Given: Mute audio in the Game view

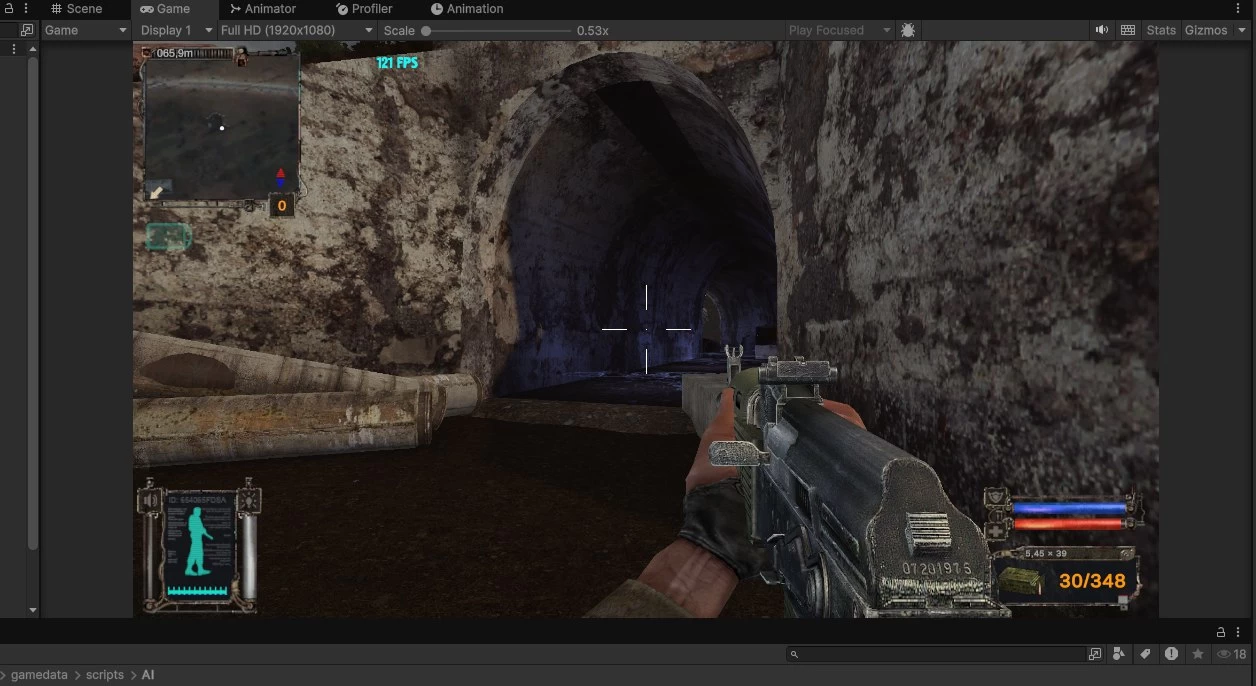Looking at the screenshot, I should 1101,30.
